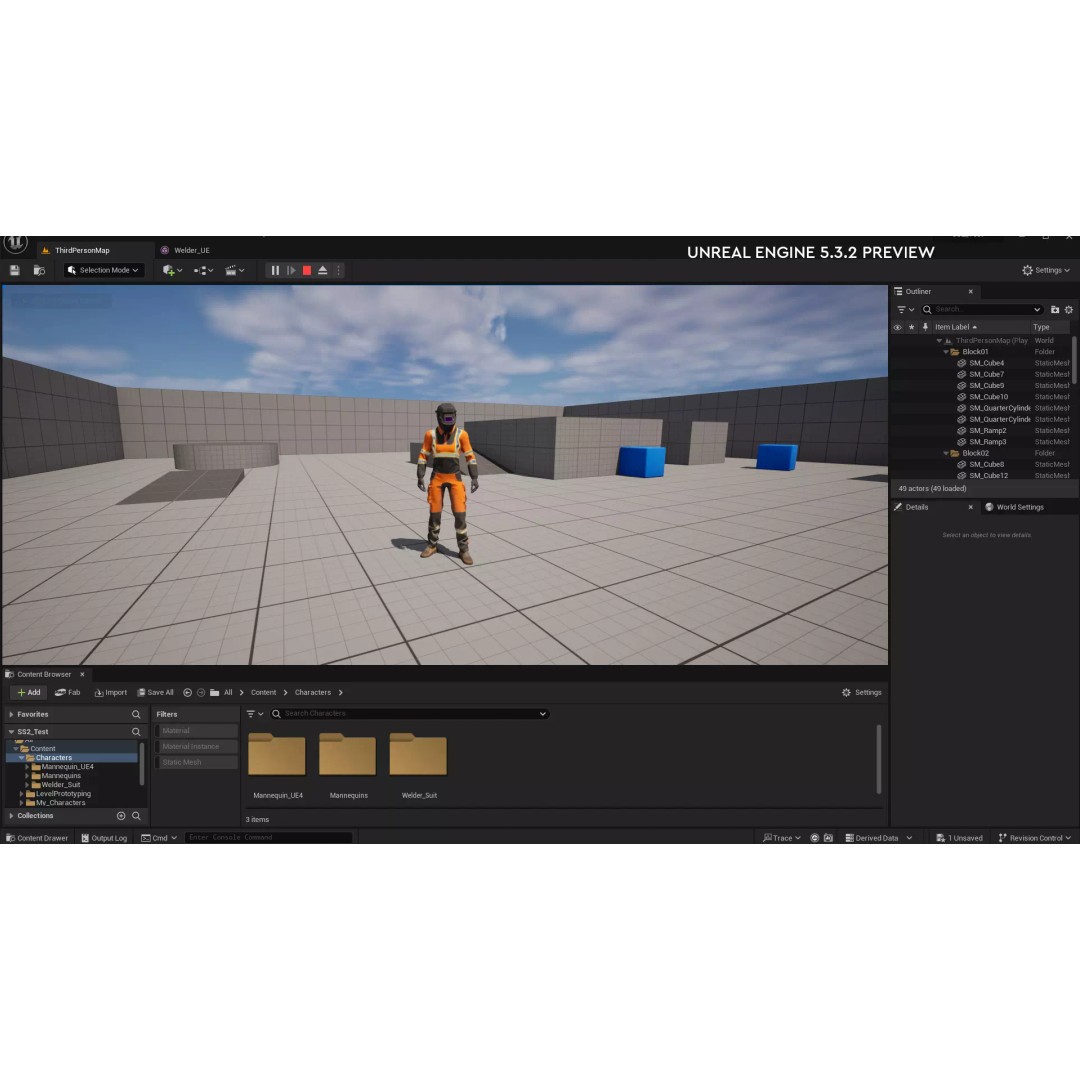Screen dimensions: 1080x1080
Task: Toggle the visibility eye column header
Action: coord(897,328)
